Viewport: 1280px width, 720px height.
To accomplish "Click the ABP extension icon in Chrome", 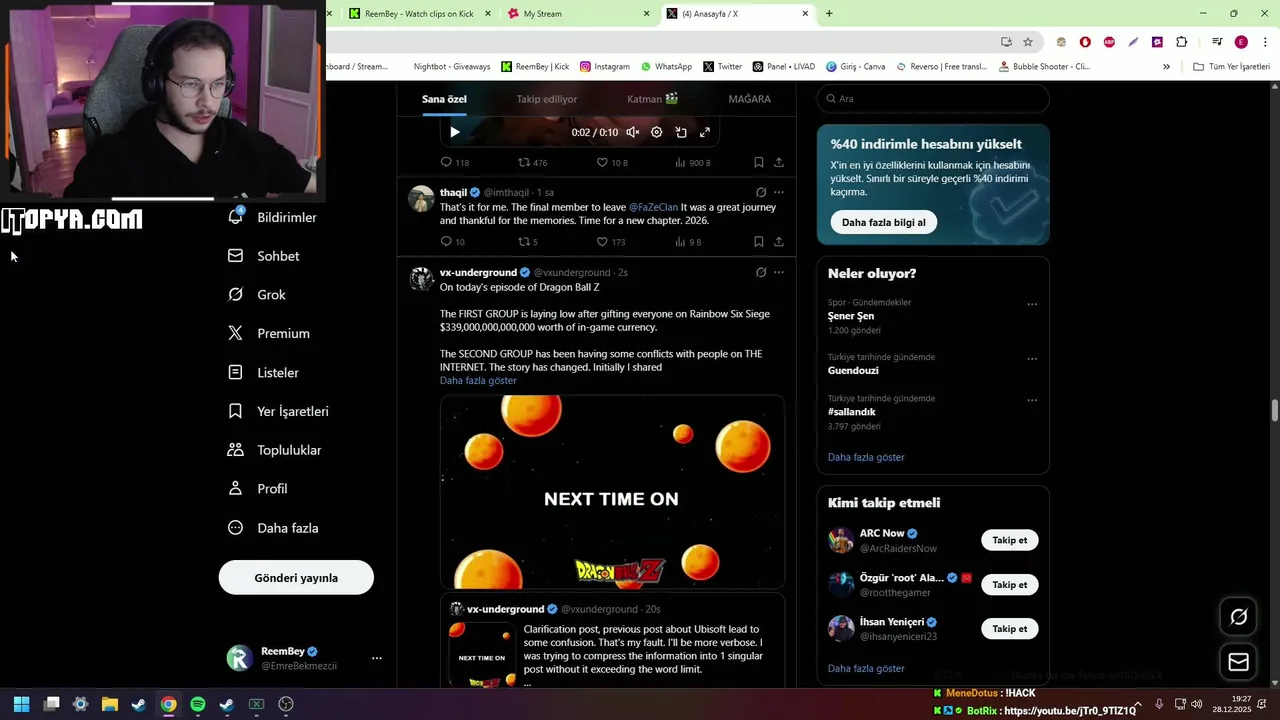I will tap(1109, 42).
